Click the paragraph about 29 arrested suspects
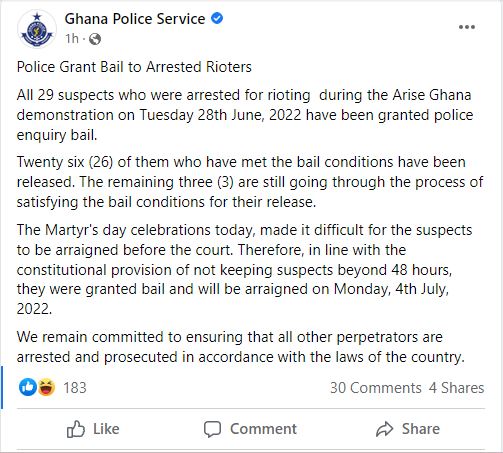 click(245, 115)
